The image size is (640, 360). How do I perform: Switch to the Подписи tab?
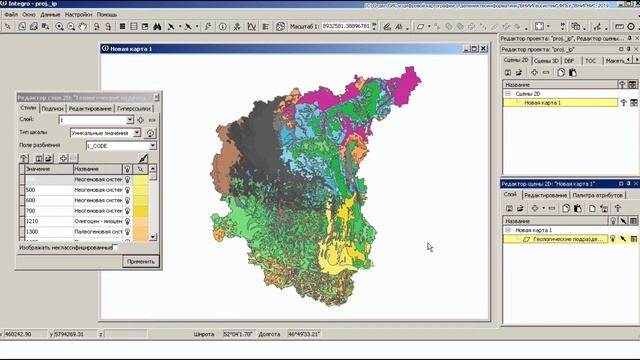pos(53,109)
